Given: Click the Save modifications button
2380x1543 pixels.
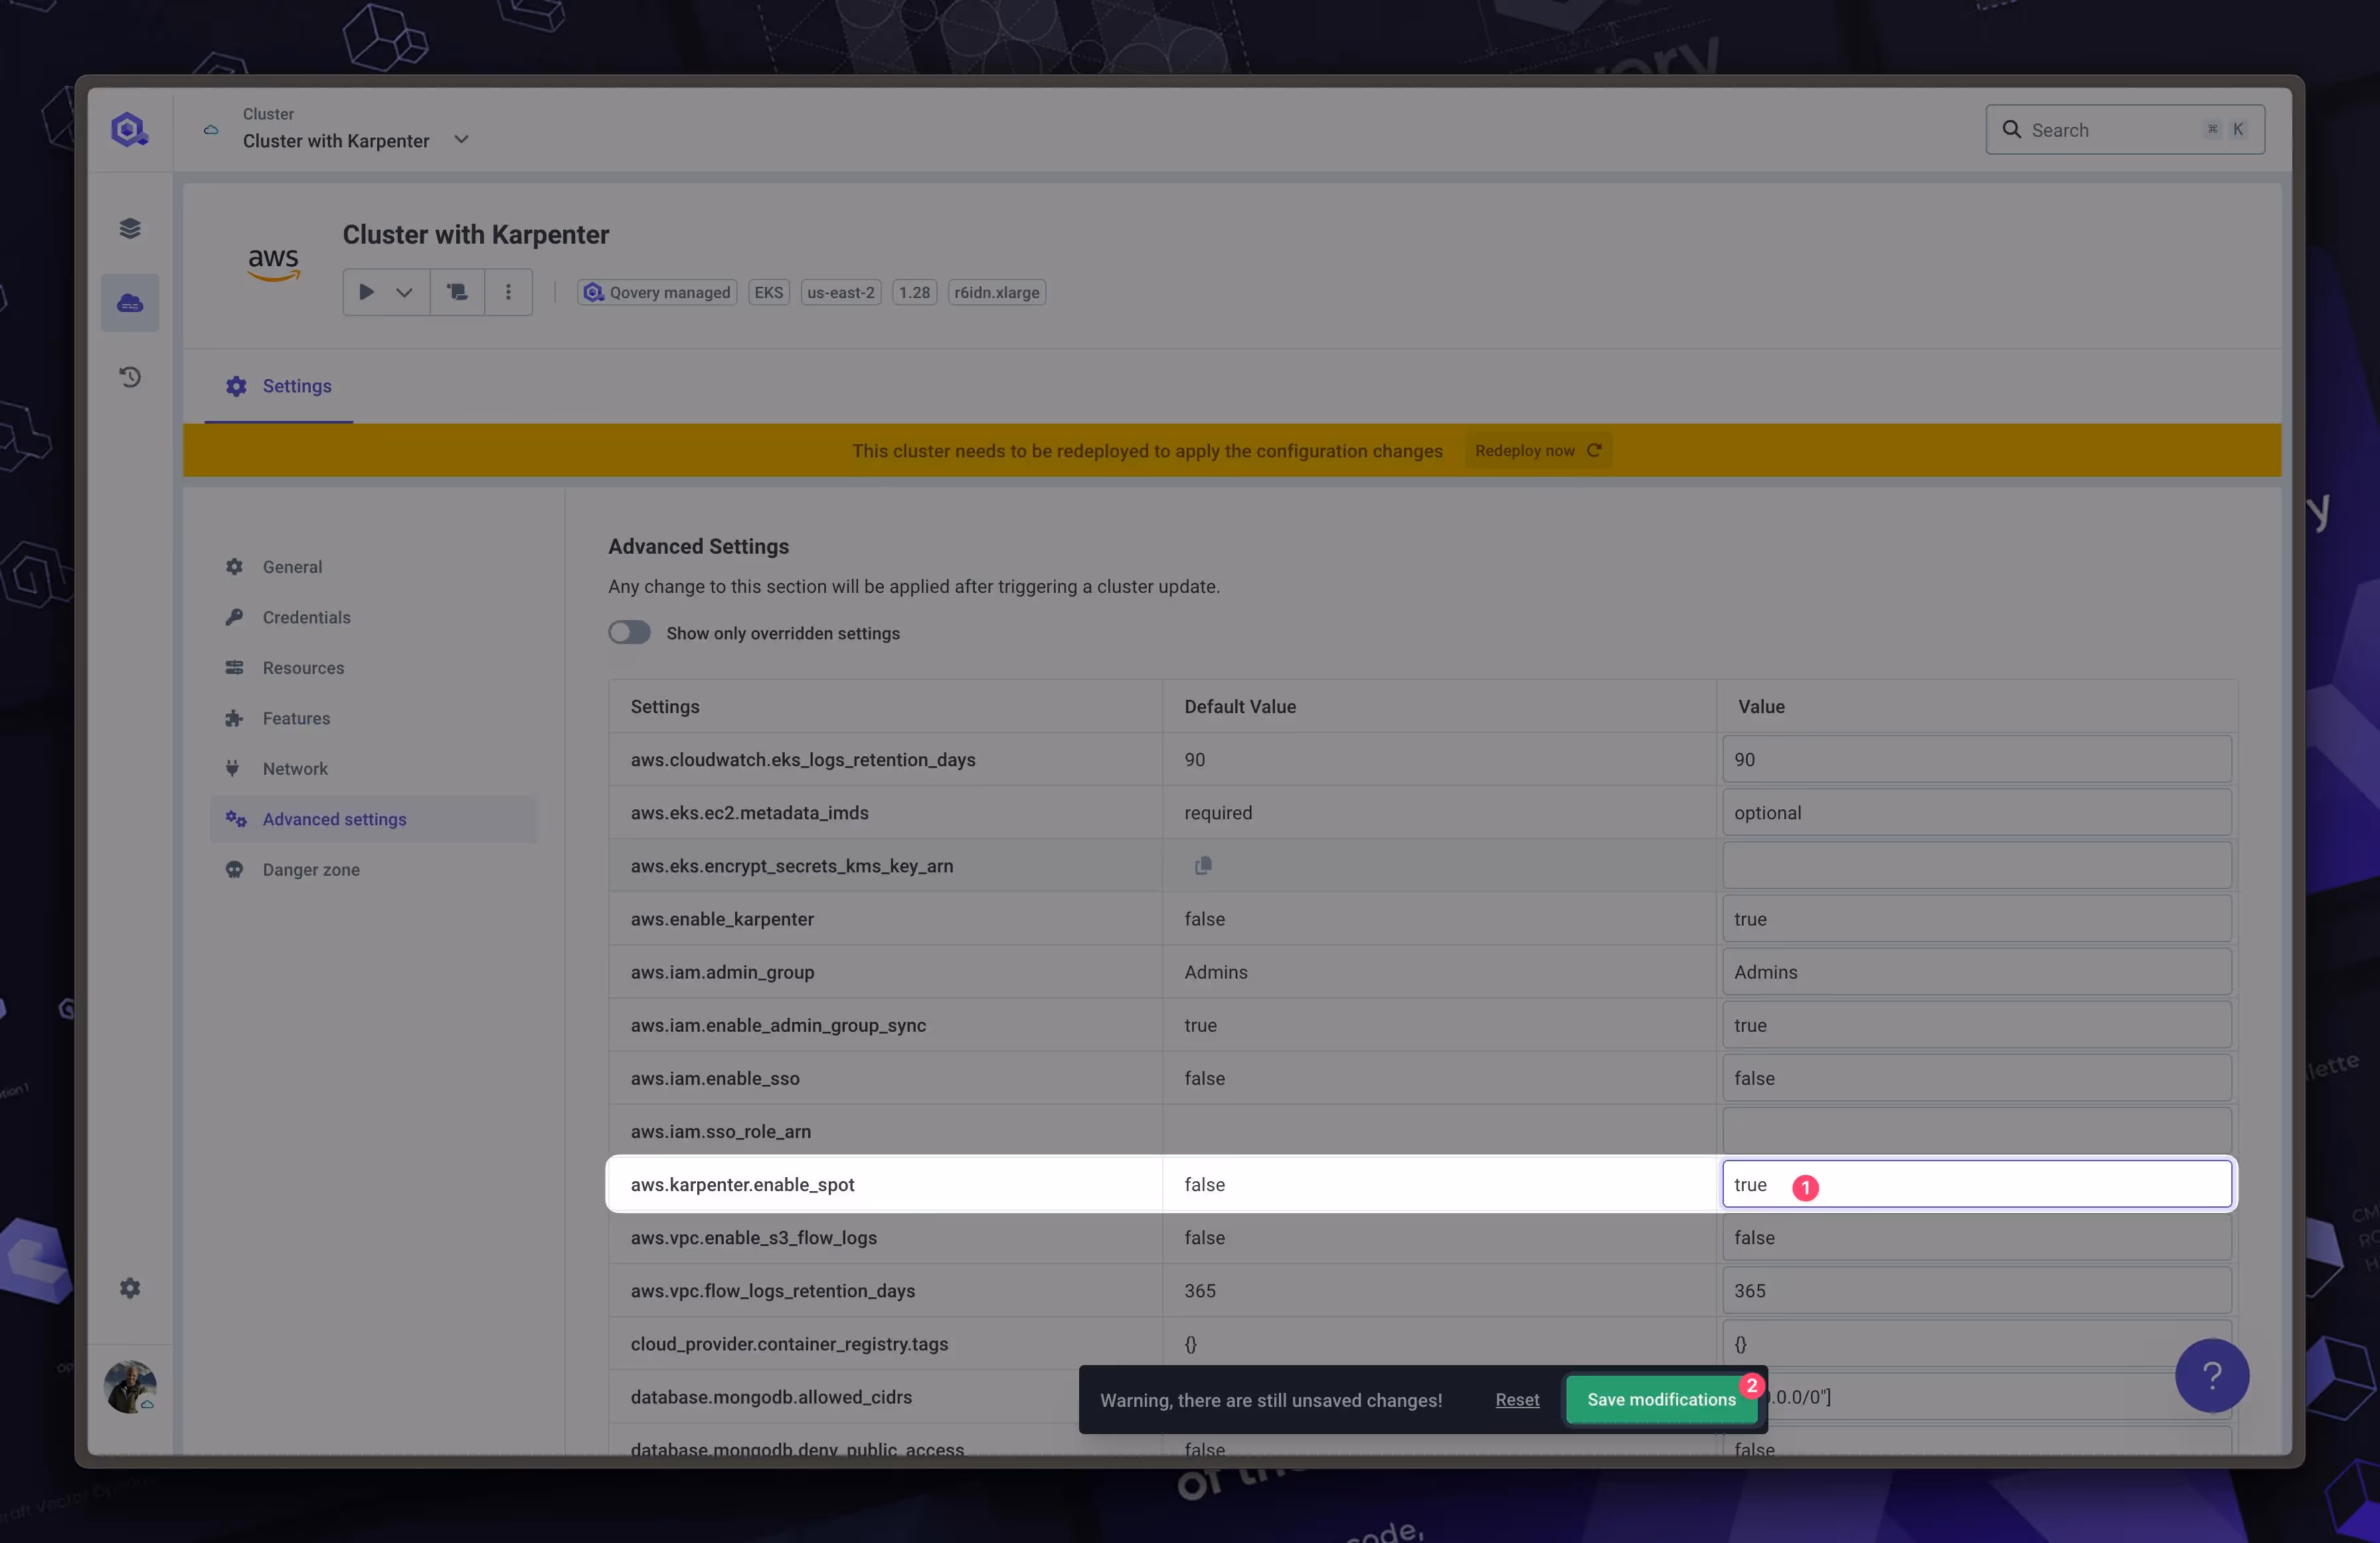Looking at the screenshot, I should (1660, 1399).
